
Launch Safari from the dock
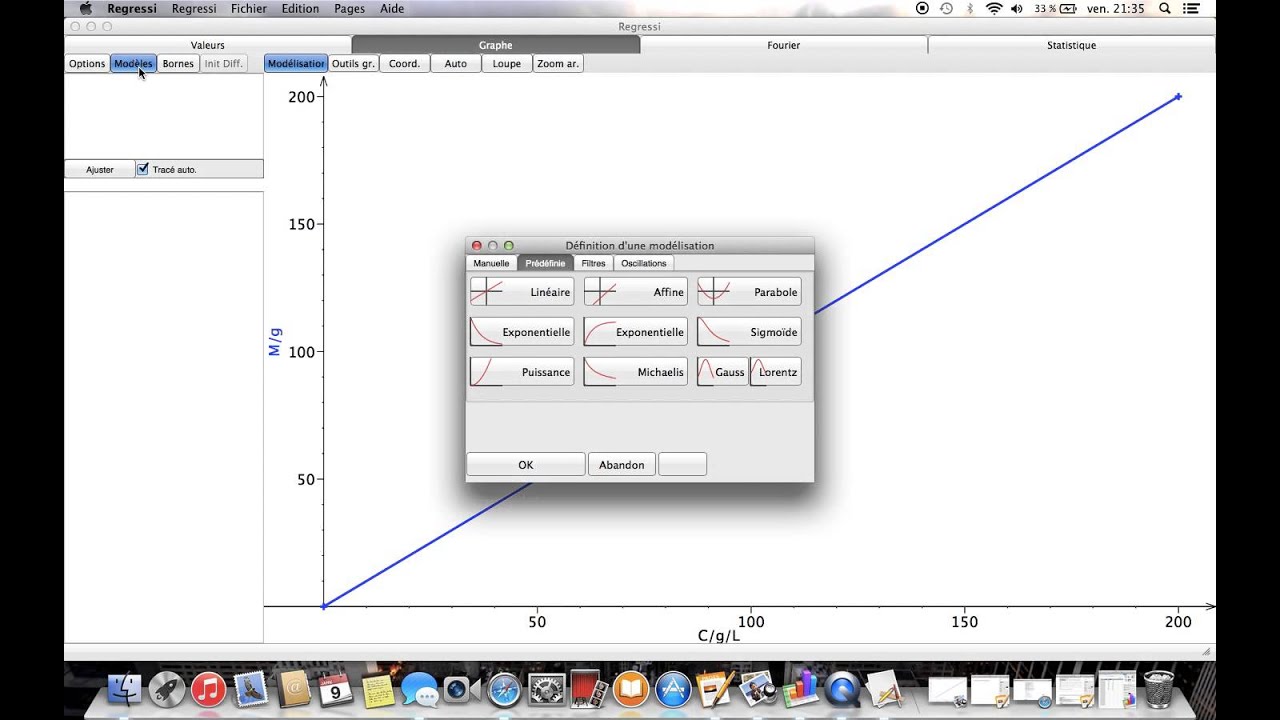(504, 689)
